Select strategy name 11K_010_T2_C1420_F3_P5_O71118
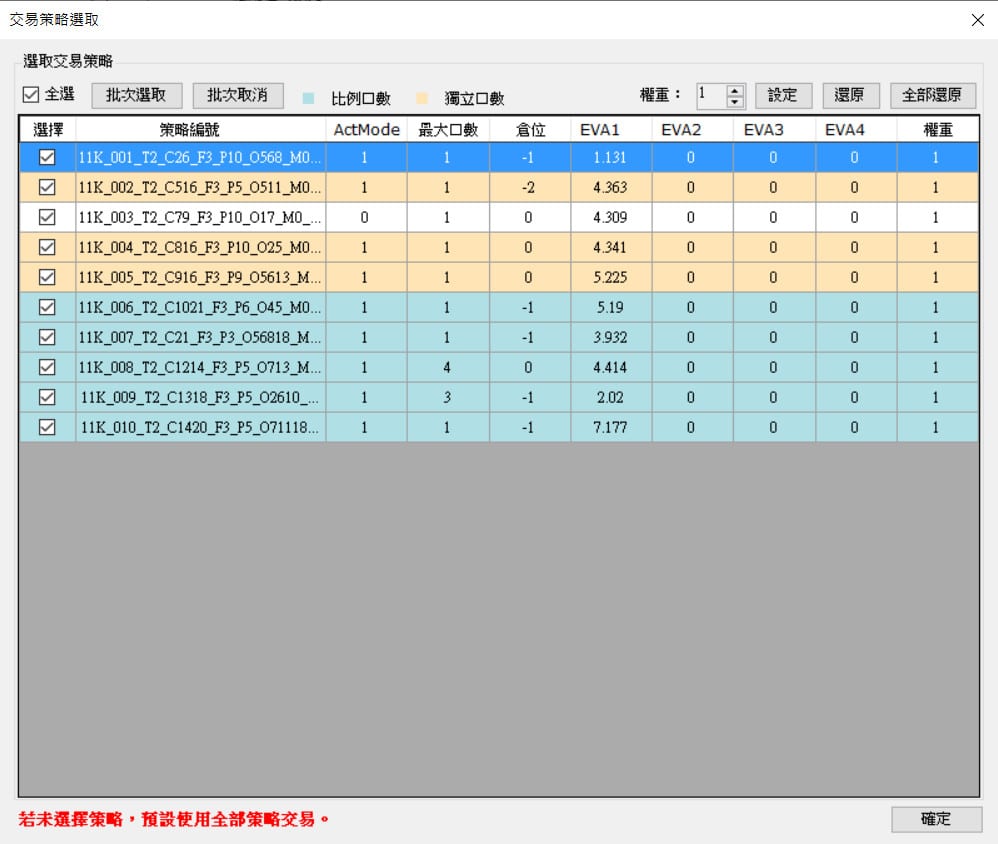Viewport: 998px width, 844px height. click(200, 427)
